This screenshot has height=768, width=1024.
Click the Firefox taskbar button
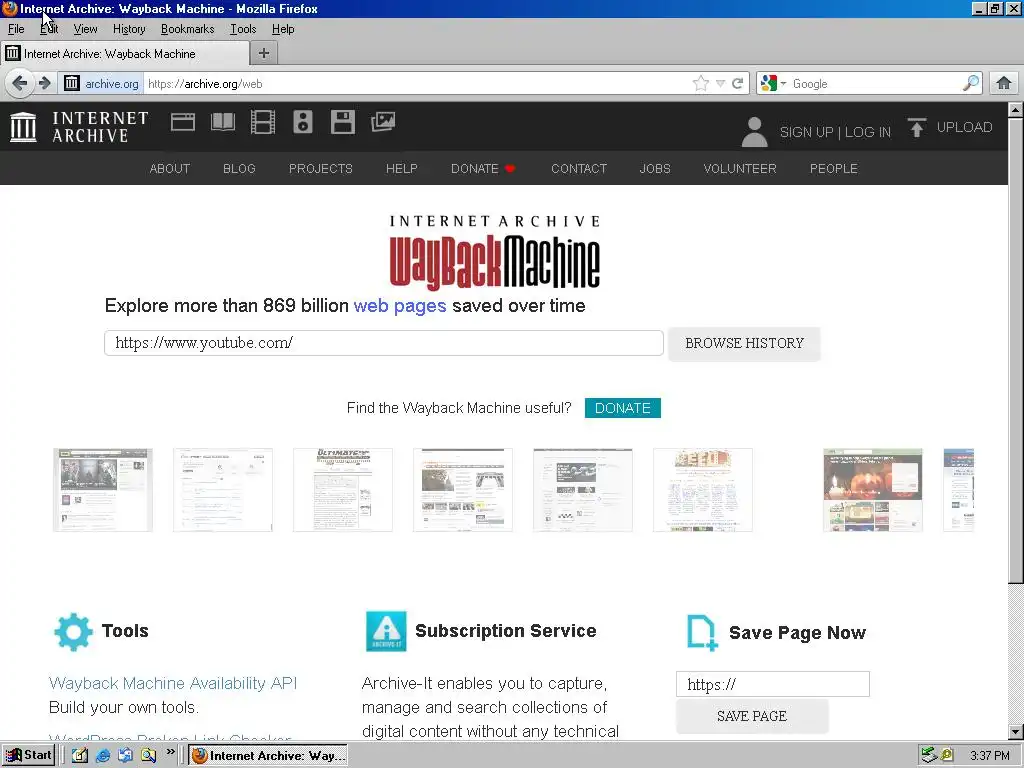click(x=268, y=756)
